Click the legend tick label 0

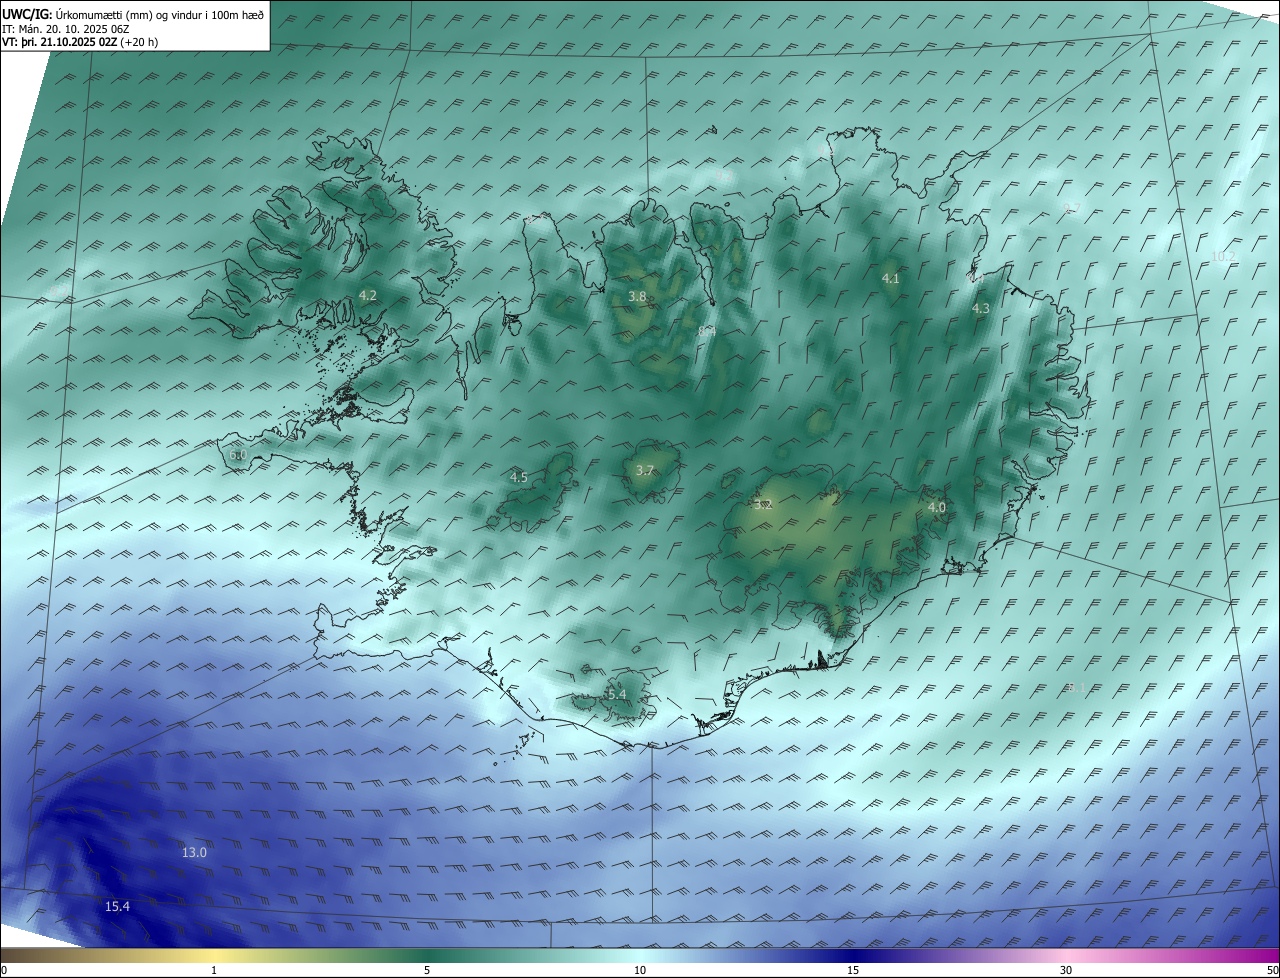[x=4, y=970]
